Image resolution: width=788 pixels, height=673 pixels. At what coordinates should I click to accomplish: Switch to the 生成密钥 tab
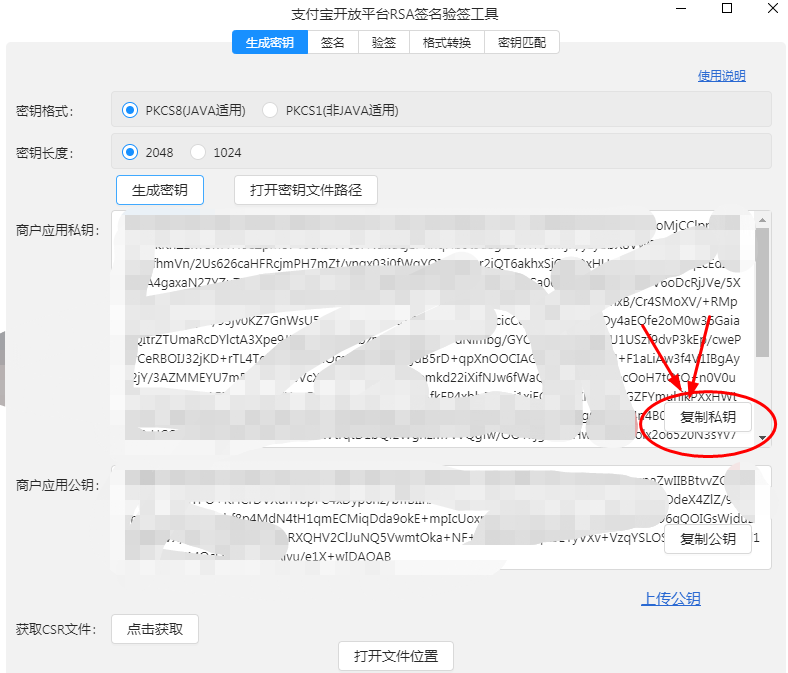(x=270, y=42)
